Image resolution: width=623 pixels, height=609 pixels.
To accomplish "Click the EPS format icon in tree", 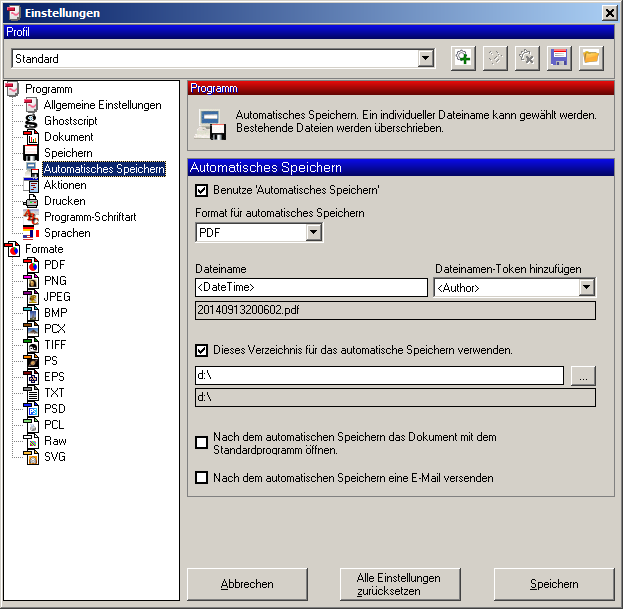I will coord(31,377).
